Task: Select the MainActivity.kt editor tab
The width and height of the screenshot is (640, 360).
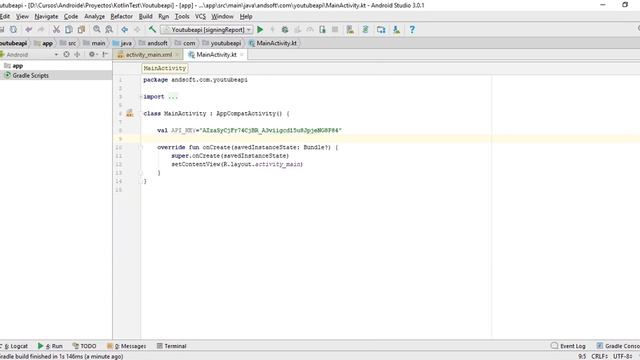Action: tap(216, 54)
